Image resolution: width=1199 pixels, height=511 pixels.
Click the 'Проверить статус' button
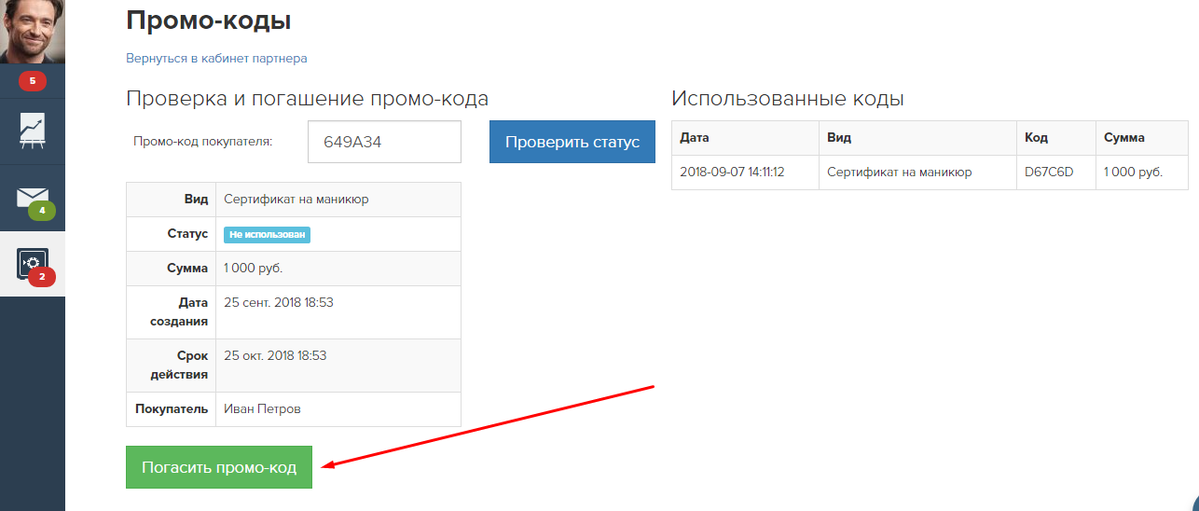click(x=572, y=142)
